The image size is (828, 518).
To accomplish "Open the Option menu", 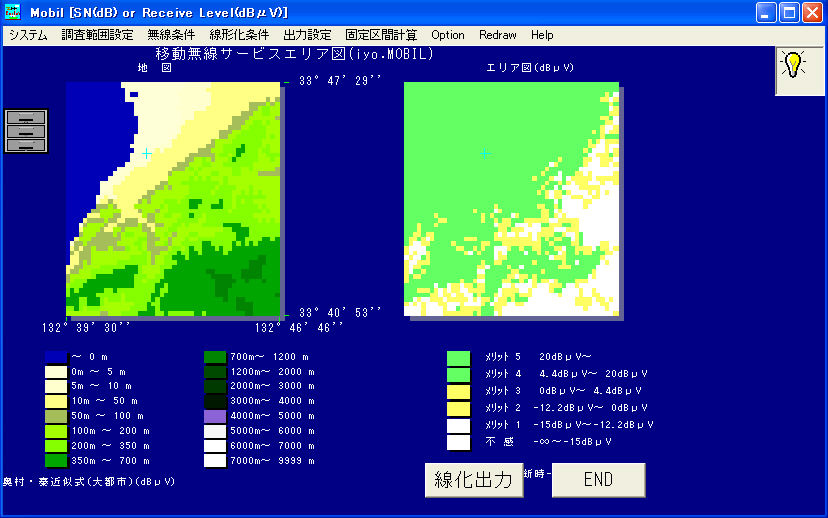I will click(448, 35).
